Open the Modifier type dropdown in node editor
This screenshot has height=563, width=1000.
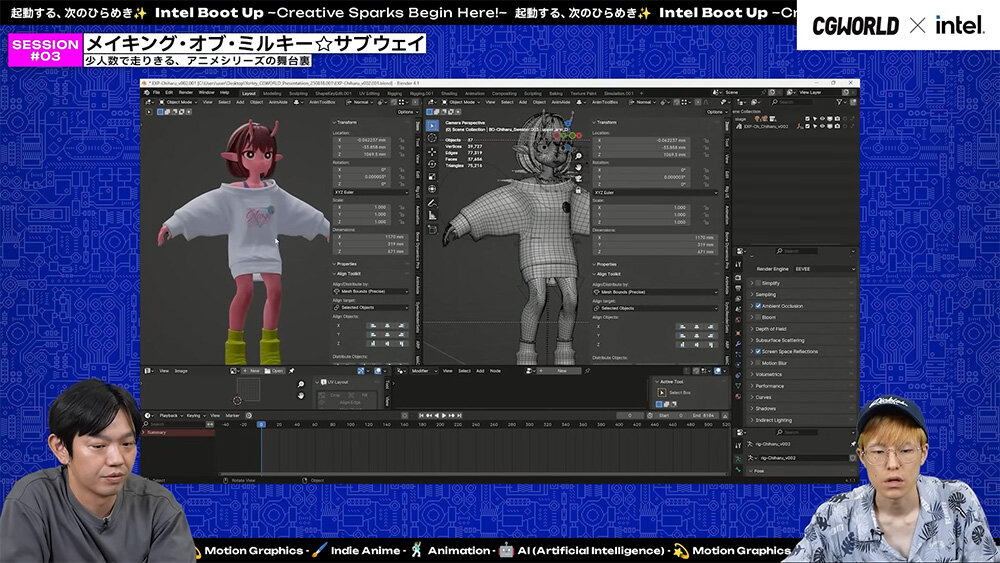(x=422, y=370)
